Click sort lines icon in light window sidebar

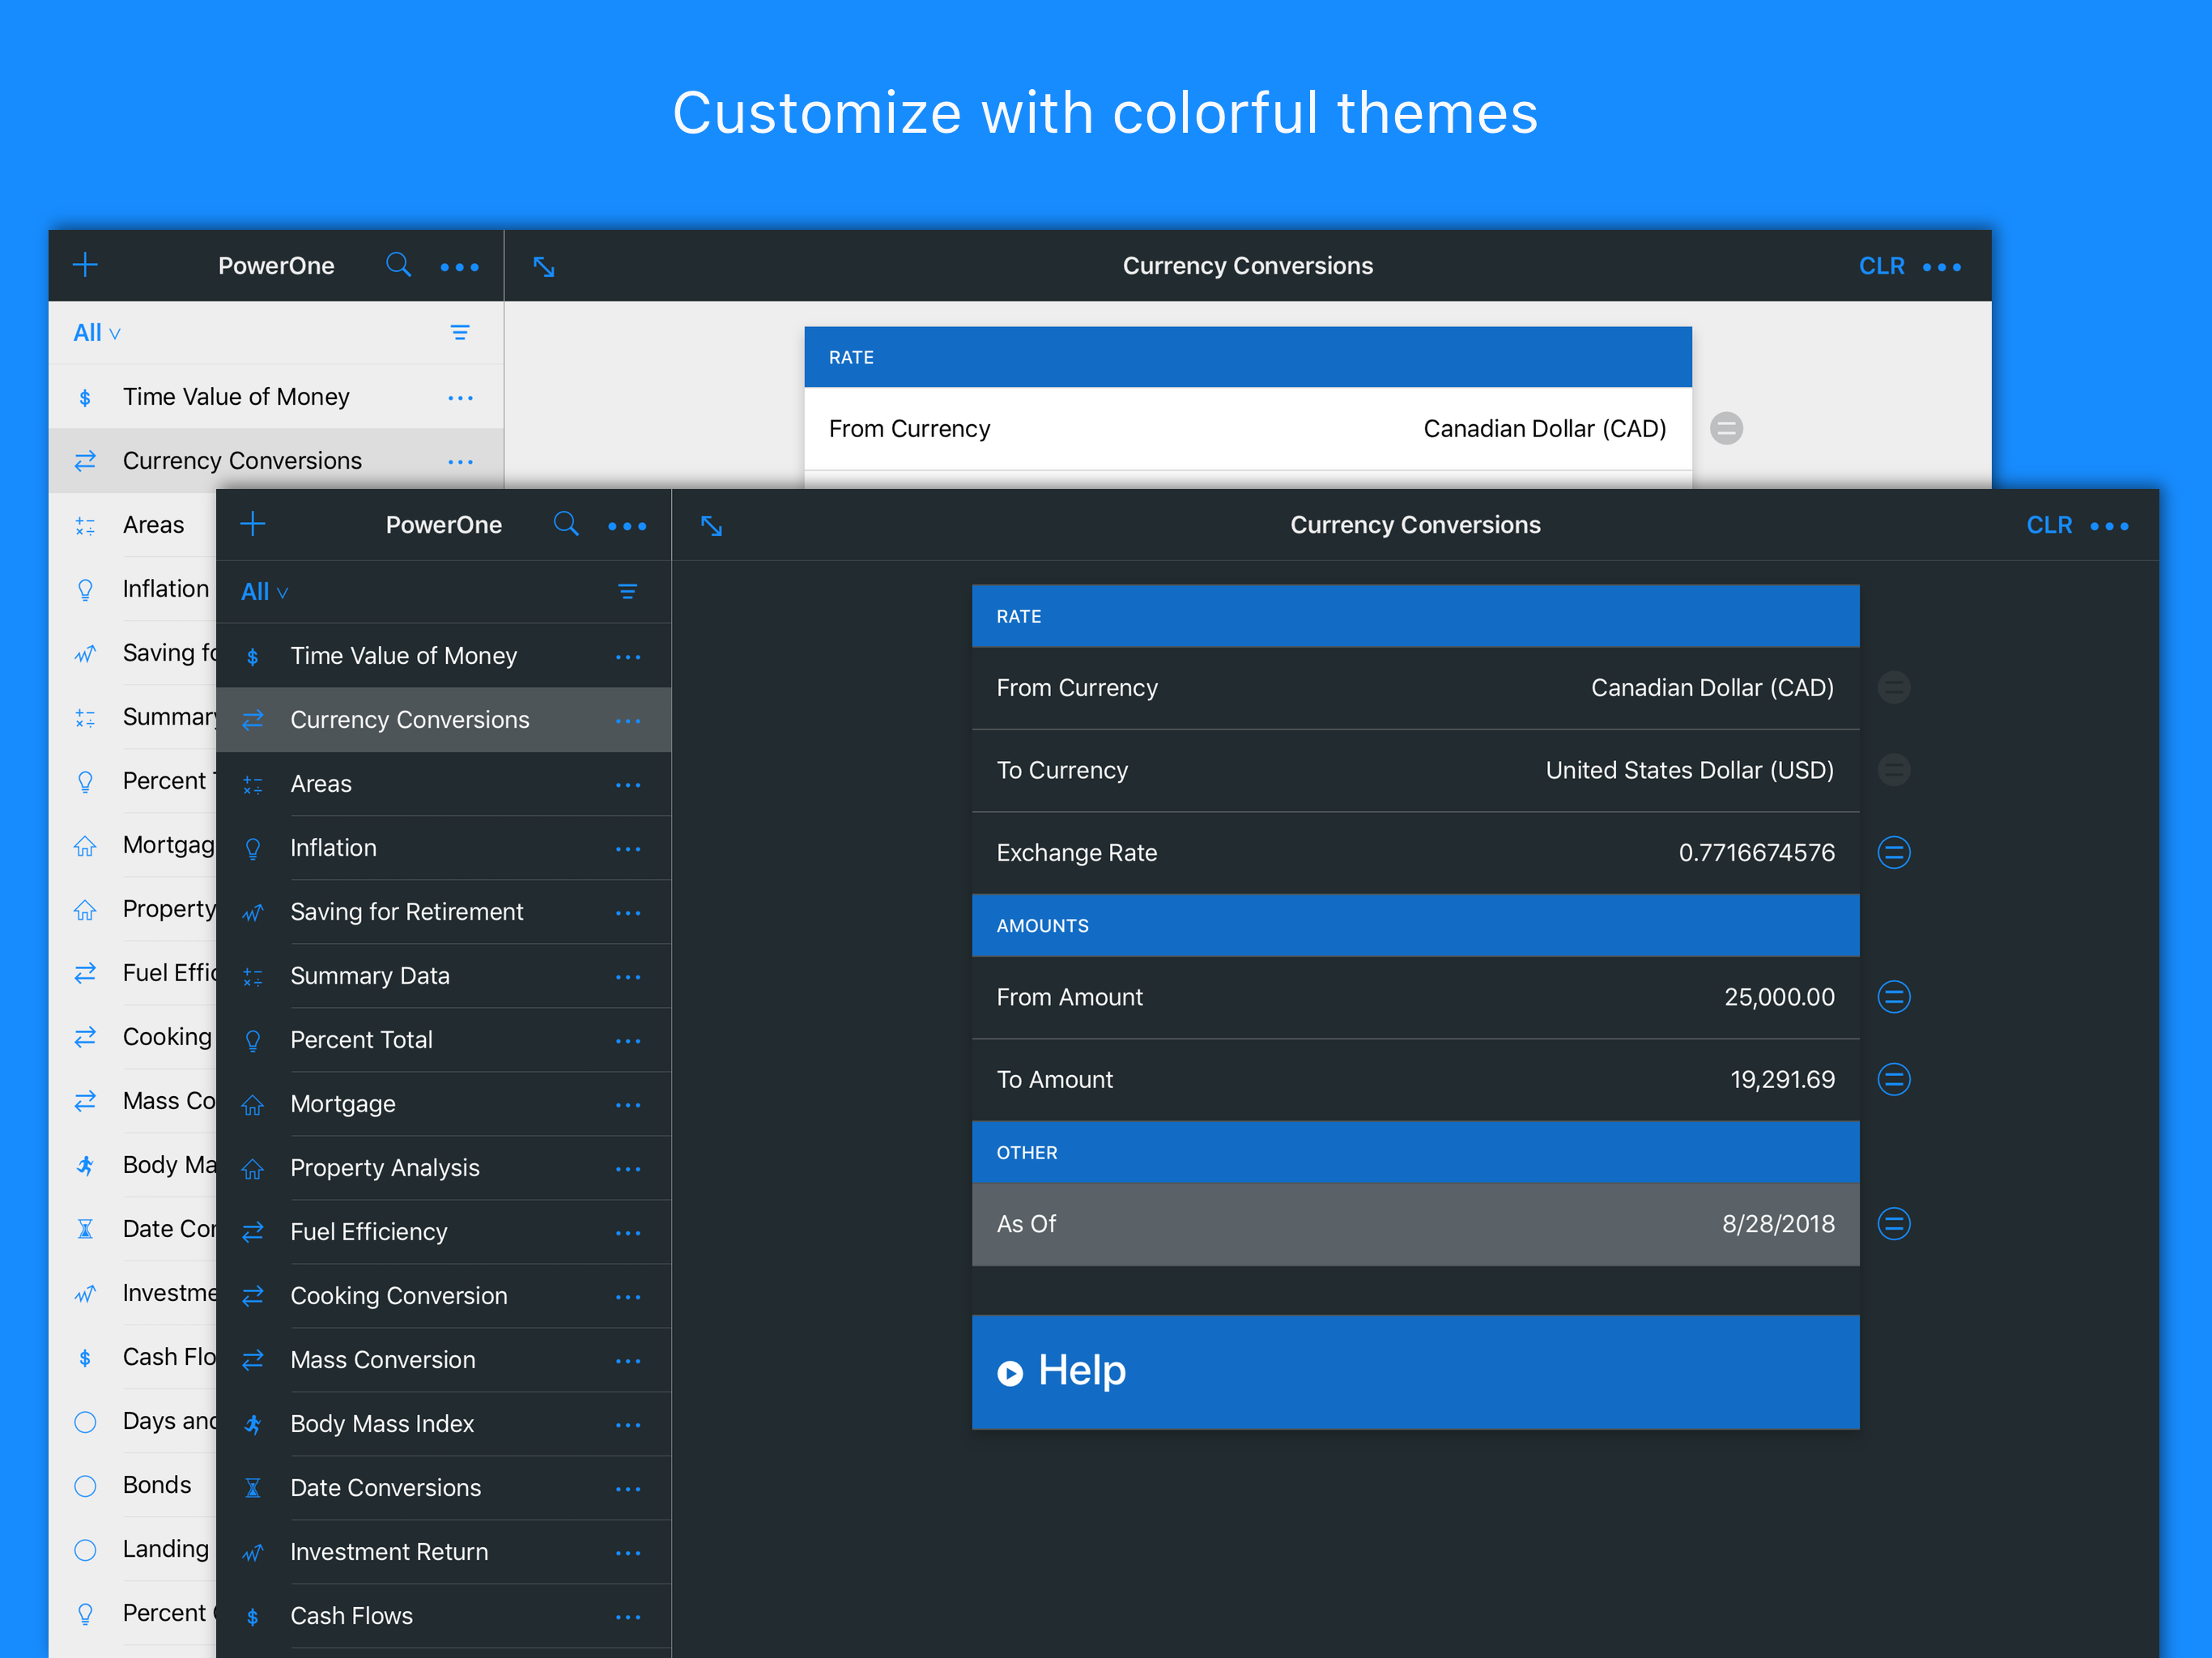point(459,332)
